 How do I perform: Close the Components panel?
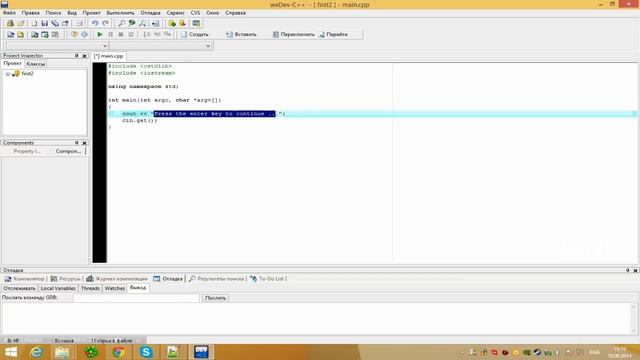(84, 143)
